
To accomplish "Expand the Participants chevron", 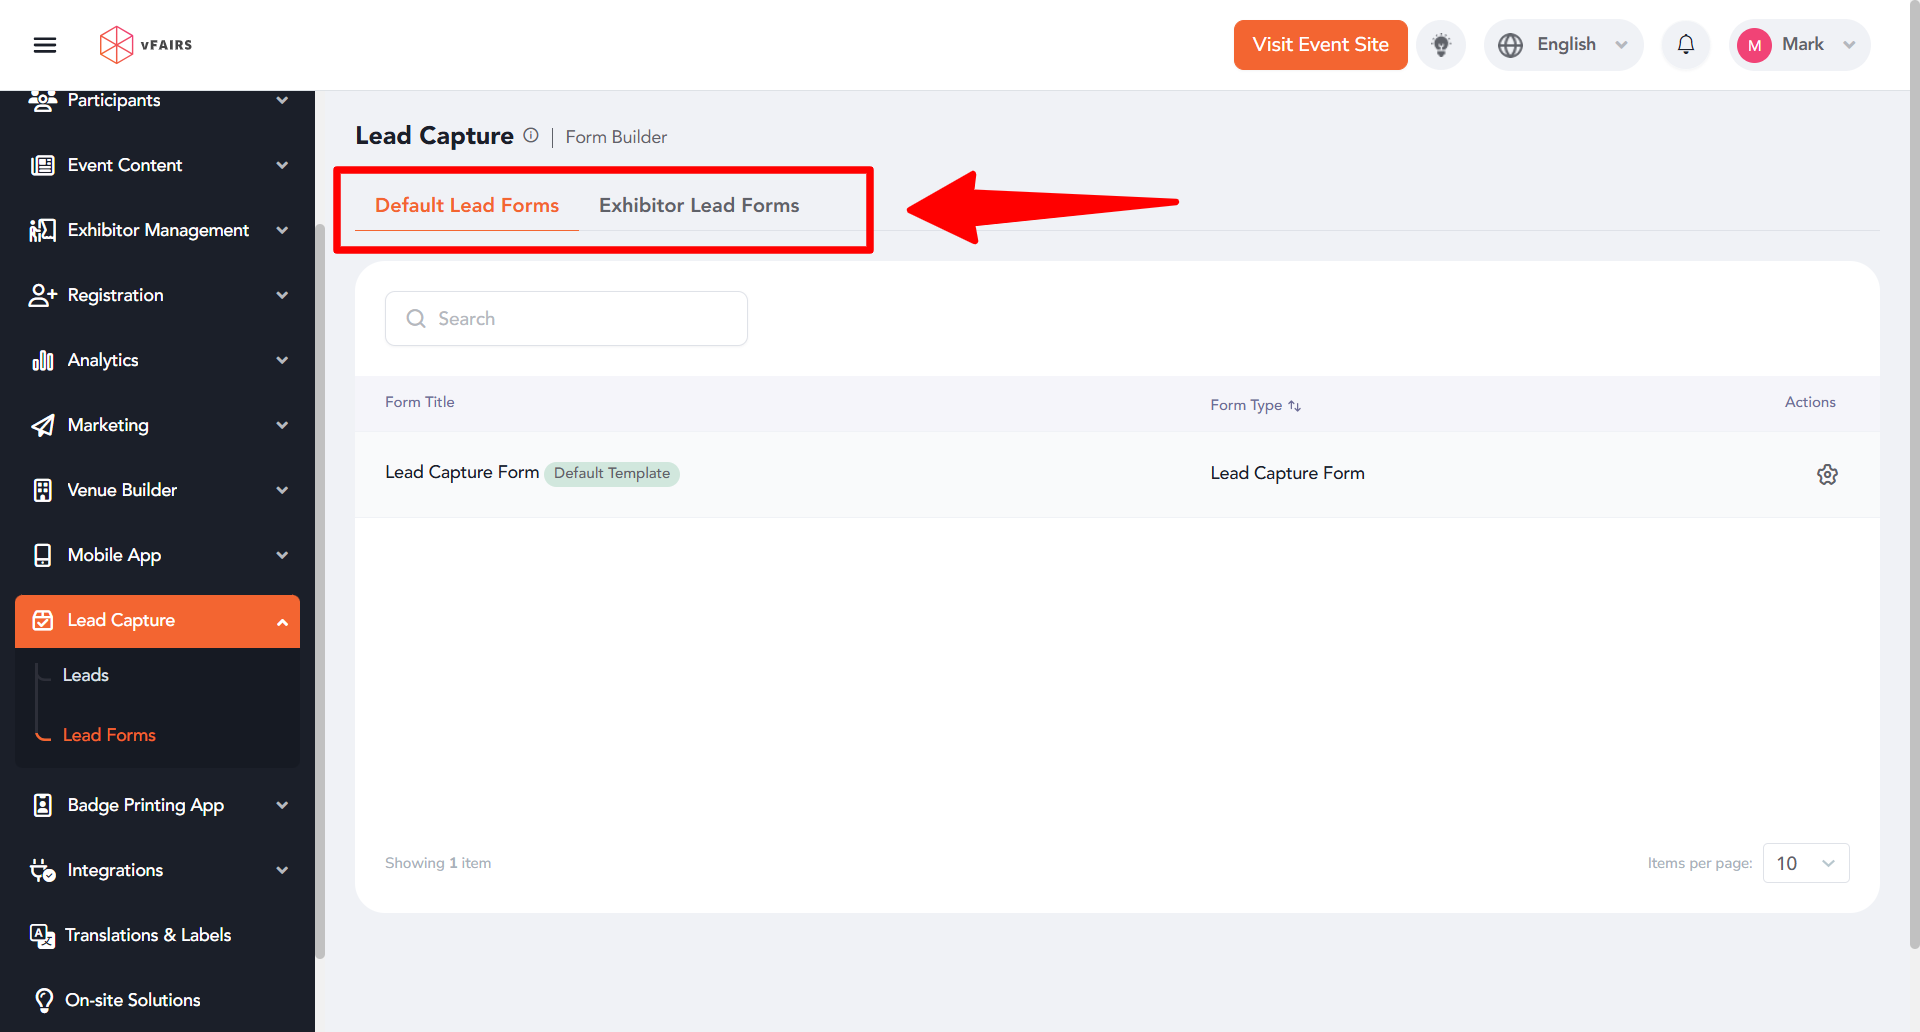I will pyautogui.click(x=282, y=100).
